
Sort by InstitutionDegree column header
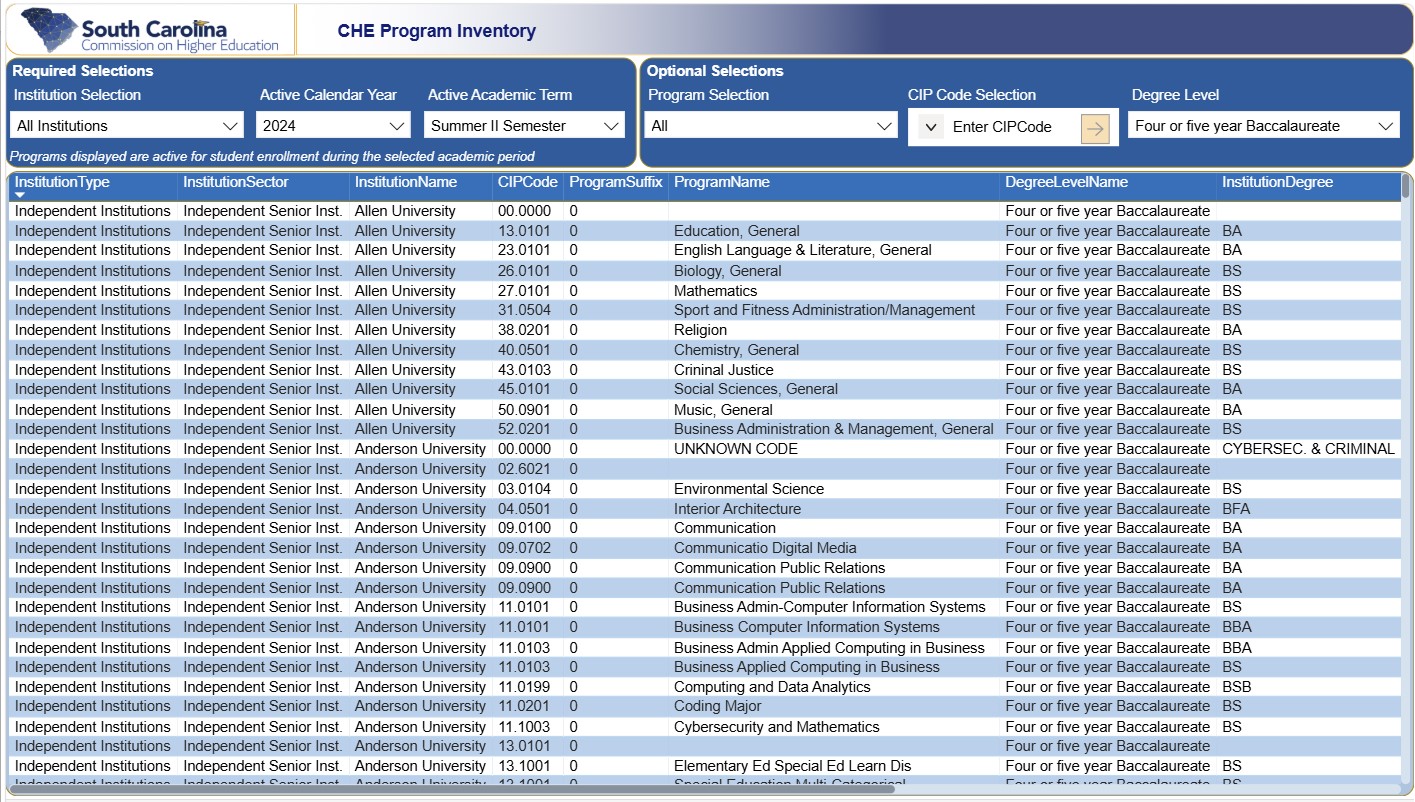(1277, 182)
